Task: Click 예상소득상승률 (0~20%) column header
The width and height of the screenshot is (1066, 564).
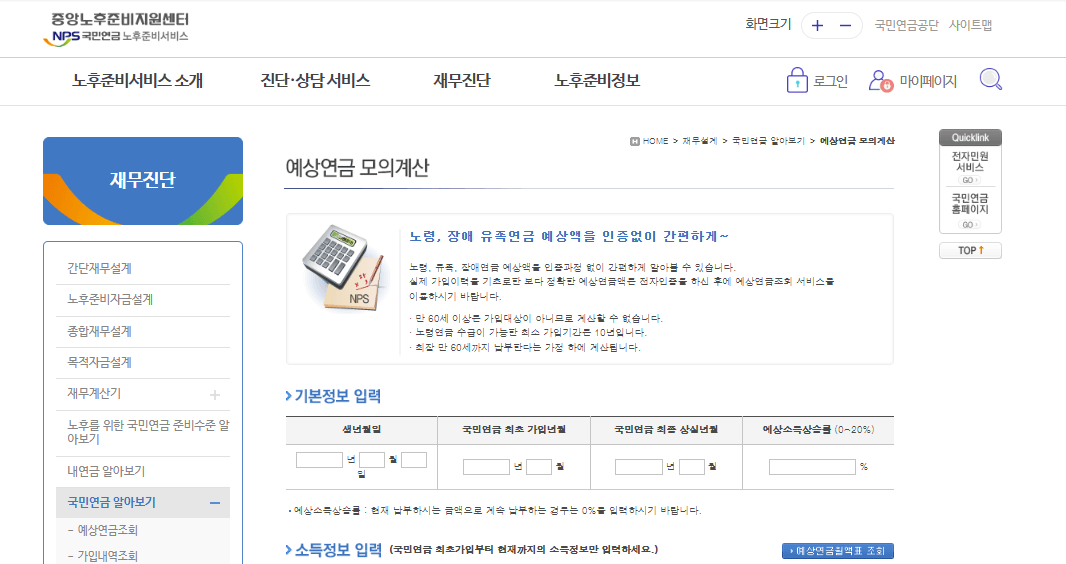Action: pos(818,429)
